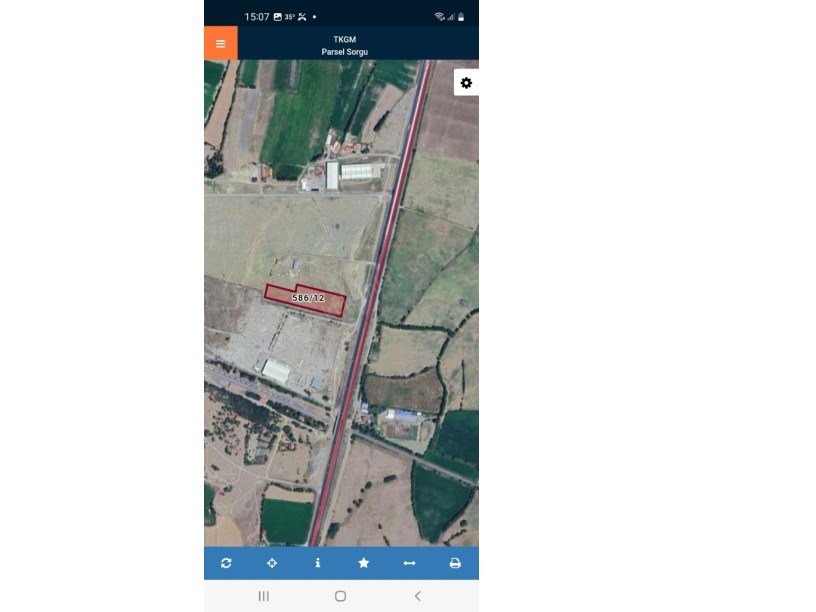Tap the battery indicator in status bar
Screen dimensions: 816x612
(x=461, y=17)
